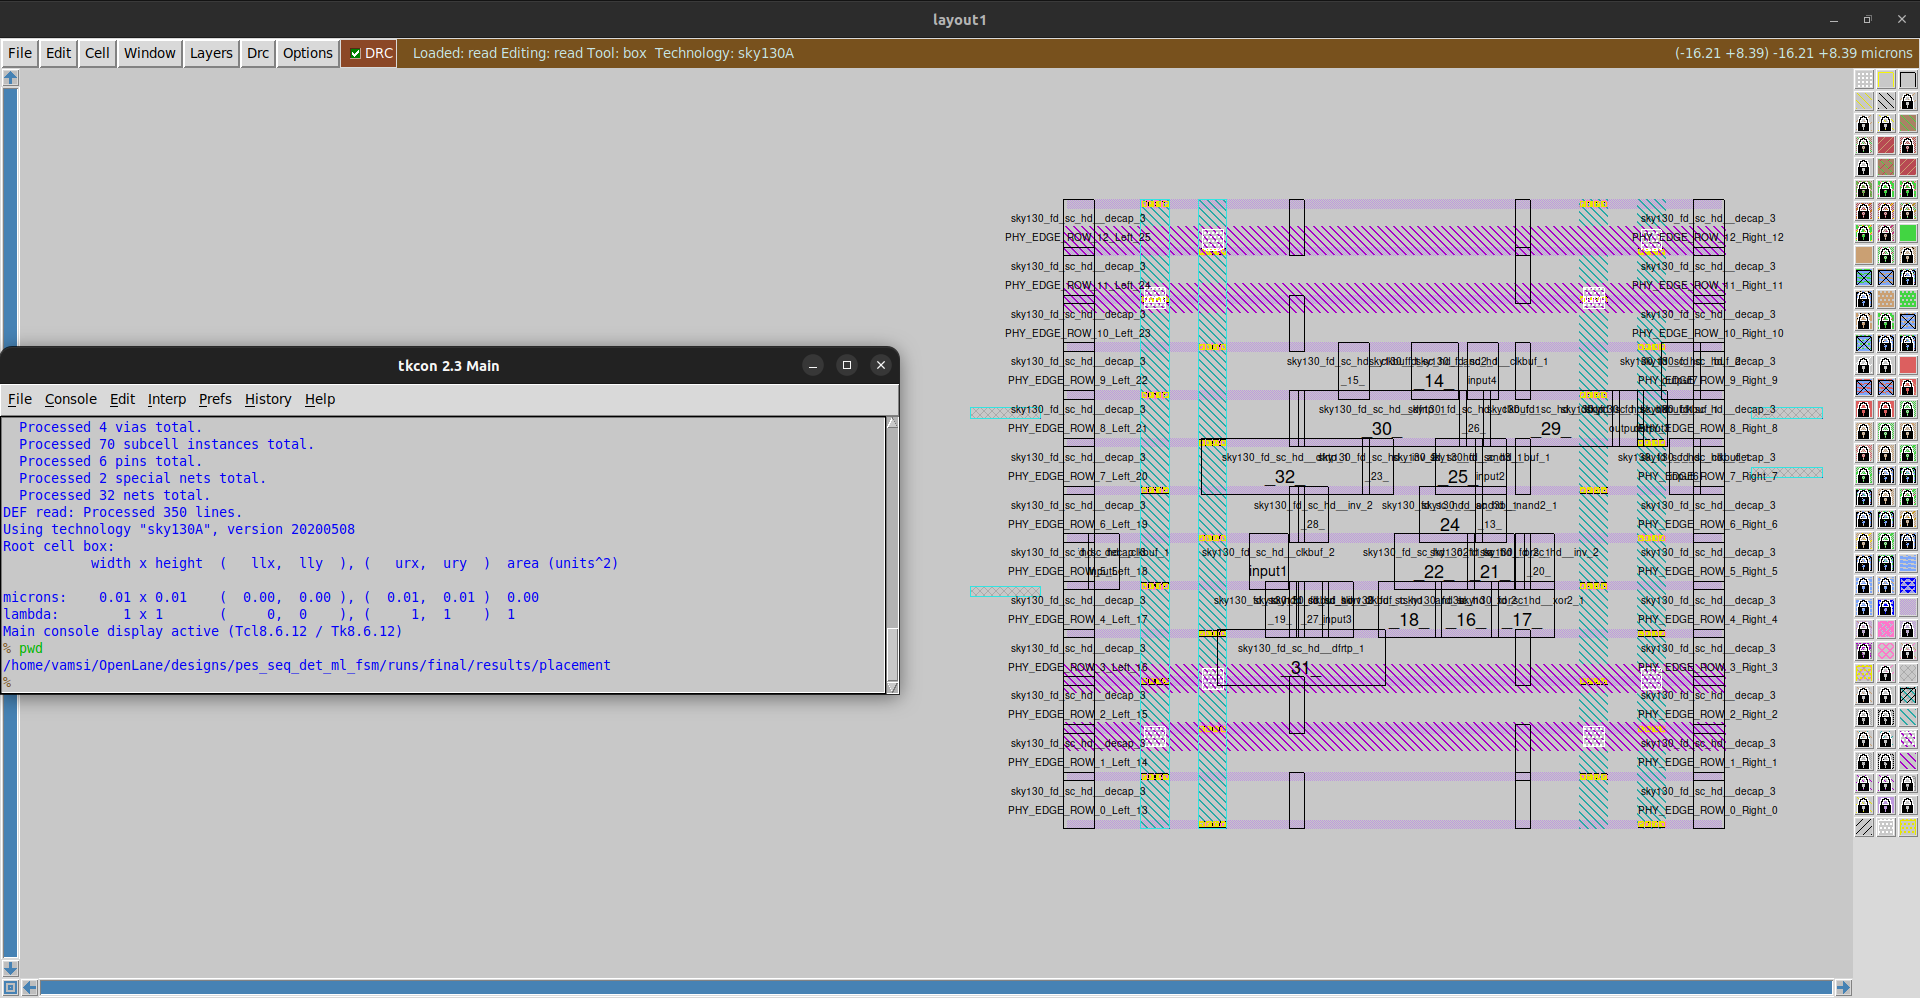1920x998 pixels.
Task: Open the File menu in the layout window
Action: tap(20, 54)
